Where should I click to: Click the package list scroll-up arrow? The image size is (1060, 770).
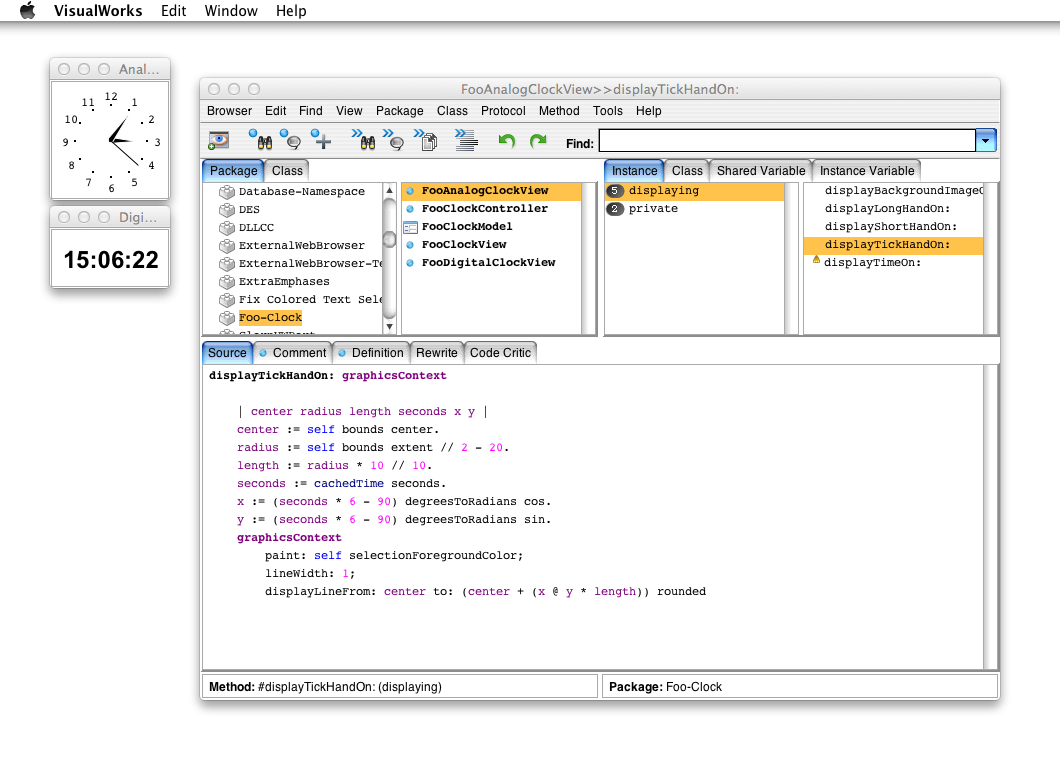389,191
